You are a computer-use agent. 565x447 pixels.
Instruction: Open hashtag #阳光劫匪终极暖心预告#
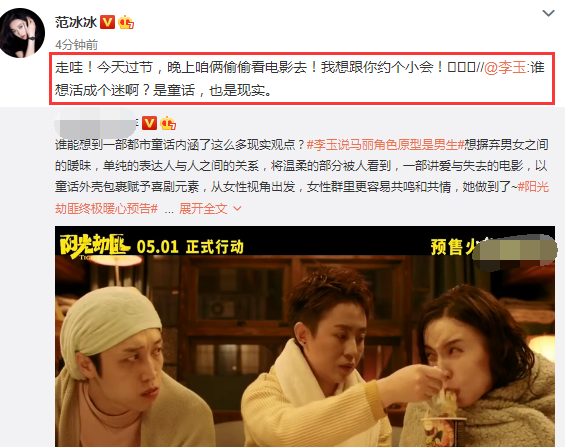(302, 198)
